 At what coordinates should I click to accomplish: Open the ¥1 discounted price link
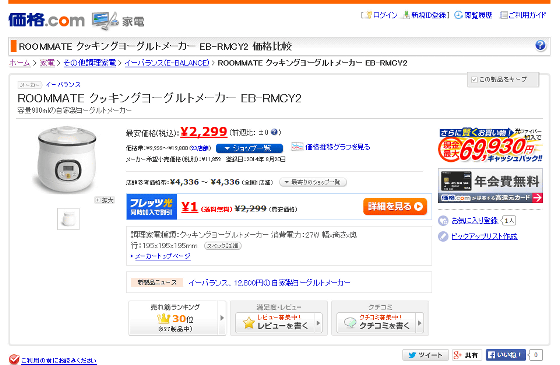click(x=189, y=207)
